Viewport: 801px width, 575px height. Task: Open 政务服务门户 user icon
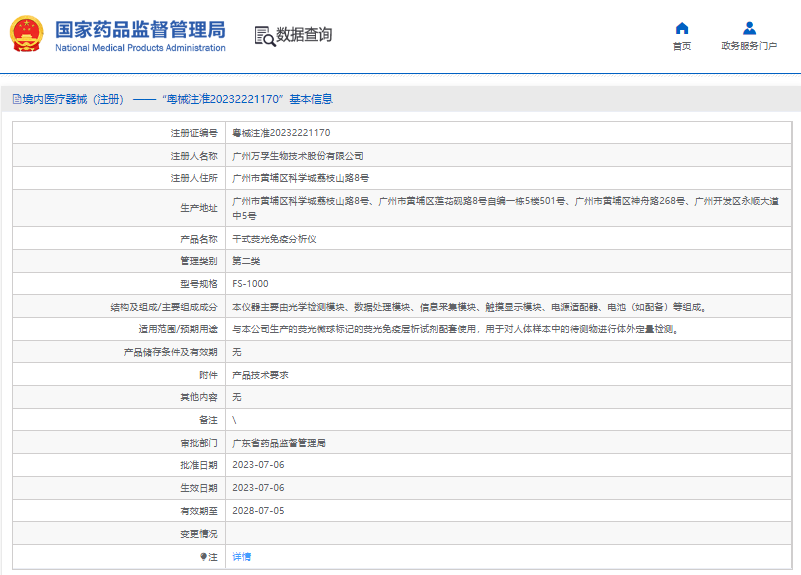coord(749,28)
